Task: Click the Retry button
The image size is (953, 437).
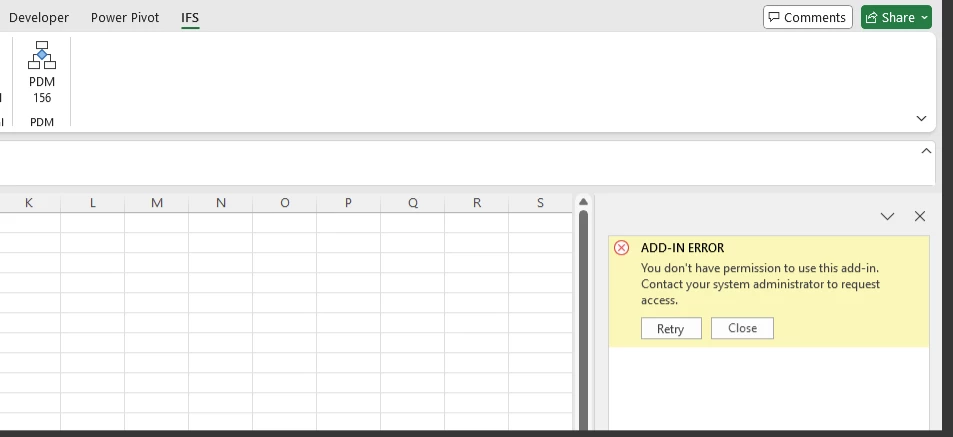Action: (671, 328)
